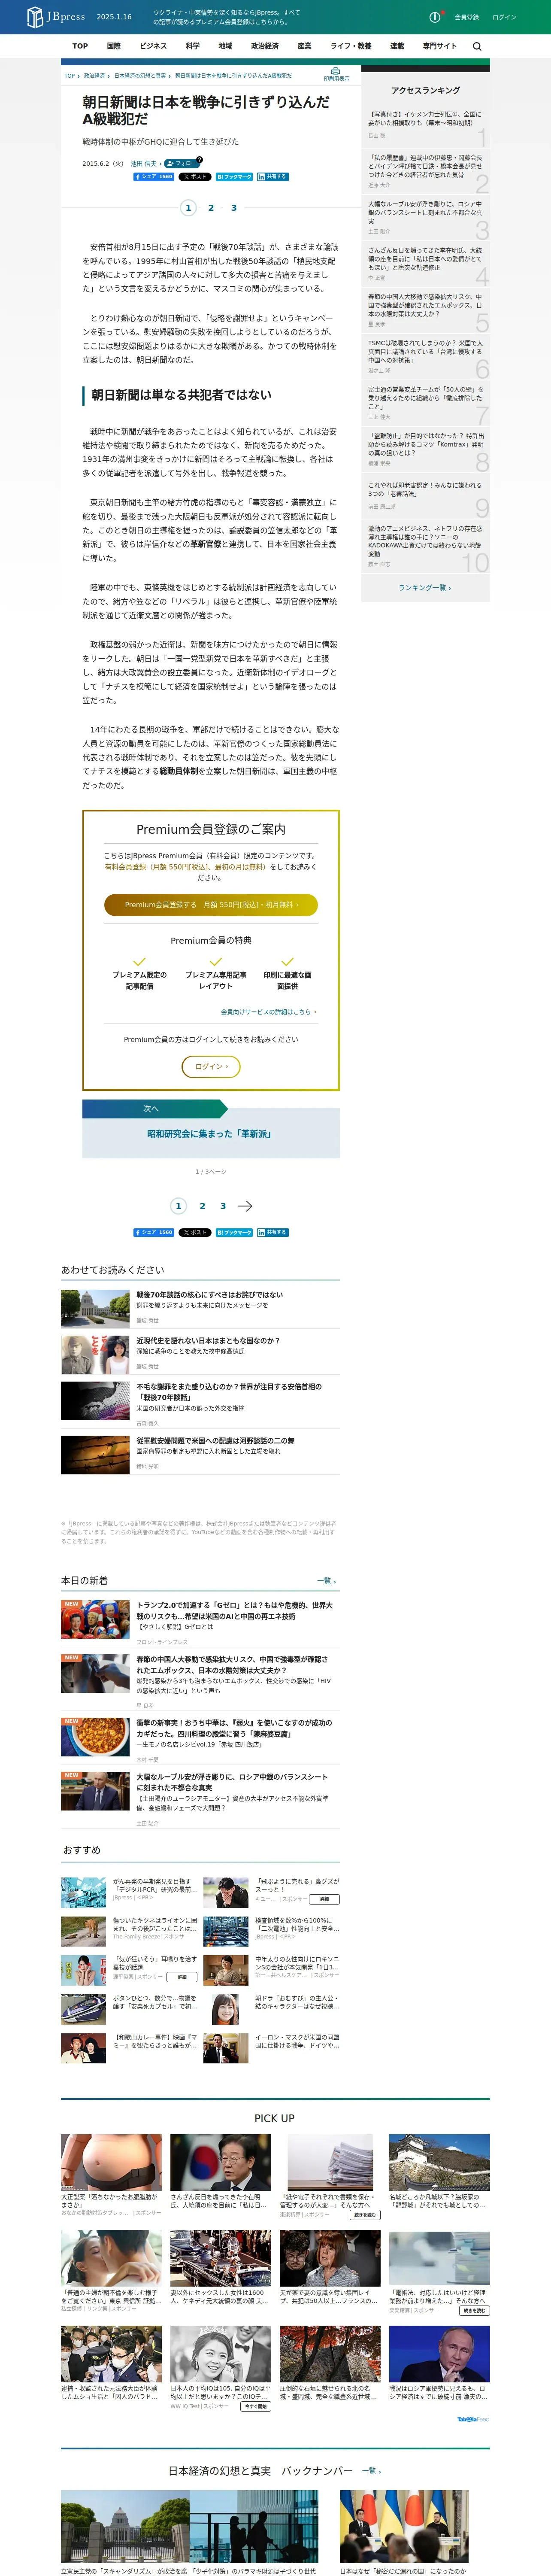
Task: Click the フォロー button beside author 池田 信夫
Action: pos(182,163)
